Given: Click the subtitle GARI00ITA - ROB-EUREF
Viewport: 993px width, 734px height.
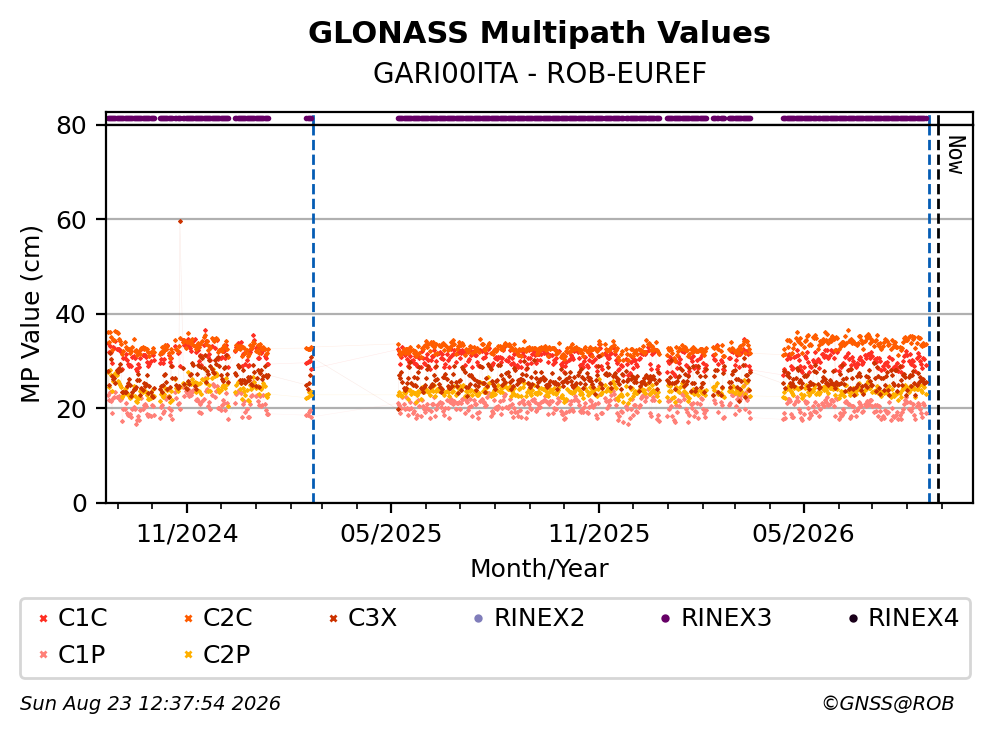Looking at the screenshot, I should (x=539, y=73).
